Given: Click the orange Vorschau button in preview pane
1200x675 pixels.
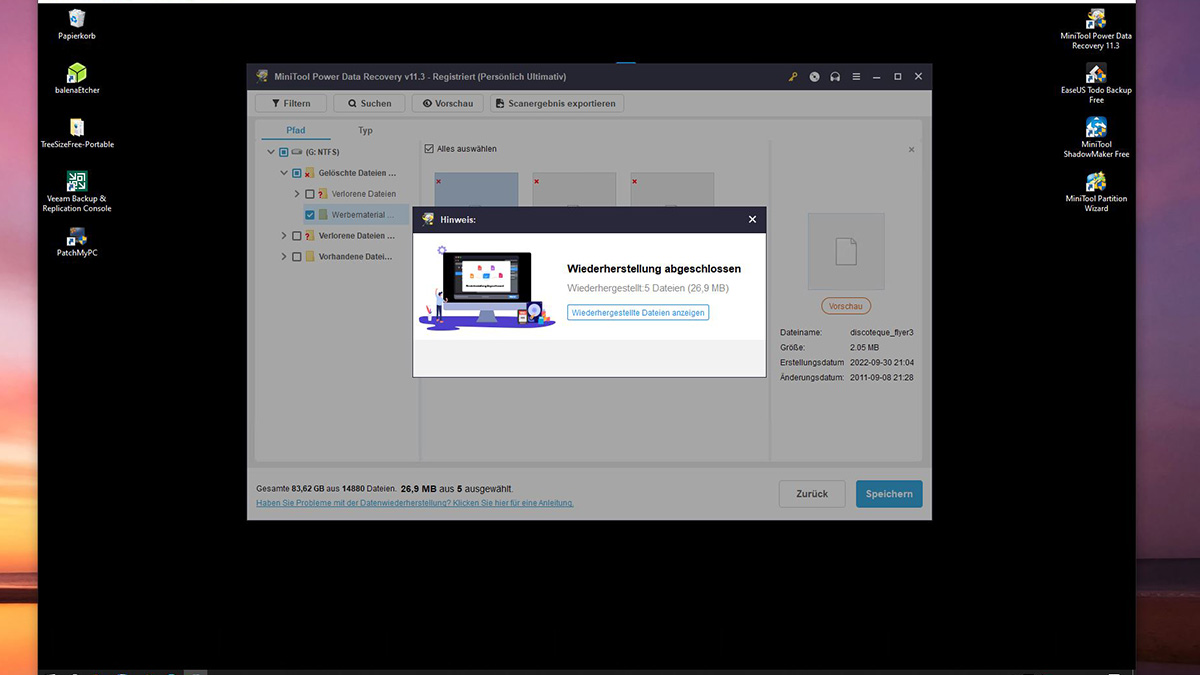Looking at the screenshot, I should click(x=846, y=306).
